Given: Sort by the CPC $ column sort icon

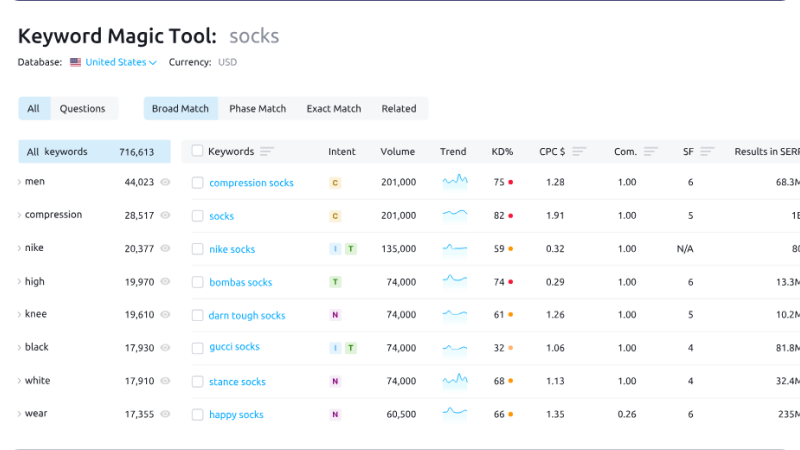Looking at the screenshot, I should click(x=579, y=152).
